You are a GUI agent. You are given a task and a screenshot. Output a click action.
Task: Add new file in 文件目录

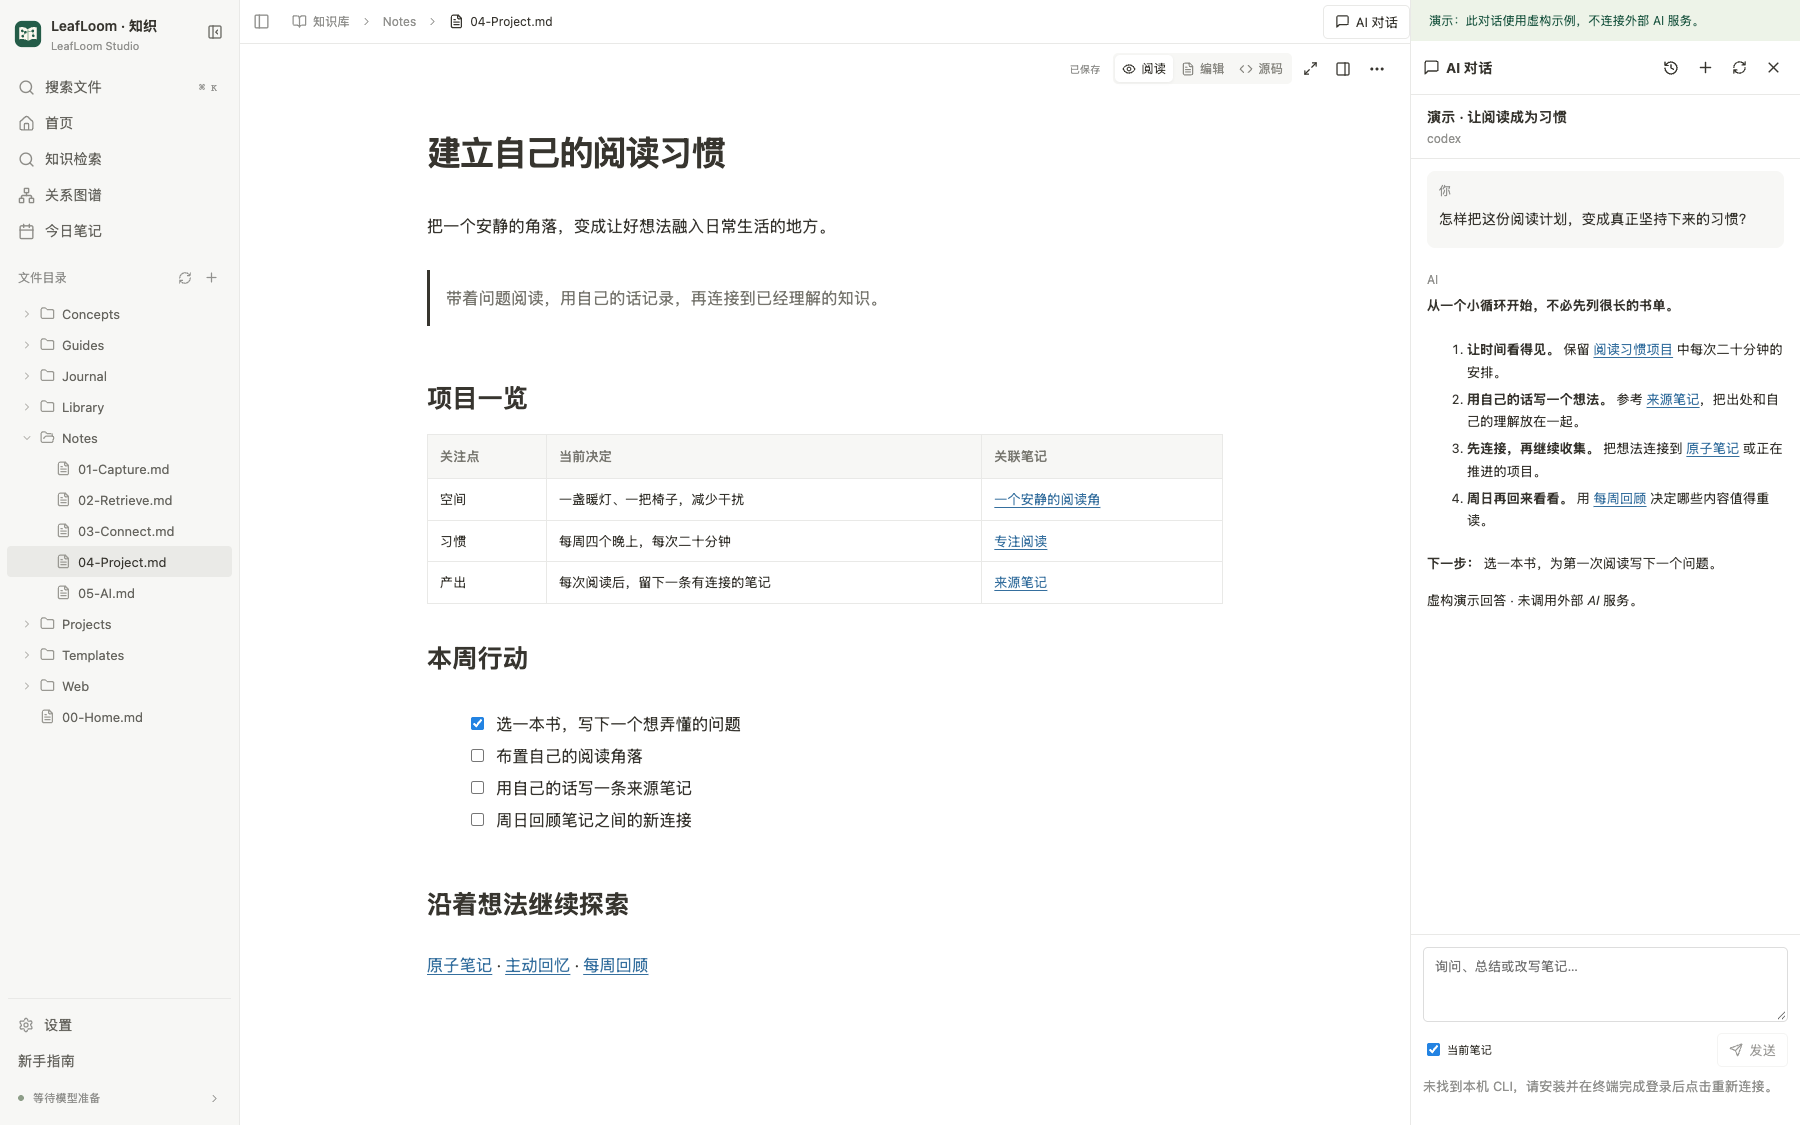(x=211, y=278)
